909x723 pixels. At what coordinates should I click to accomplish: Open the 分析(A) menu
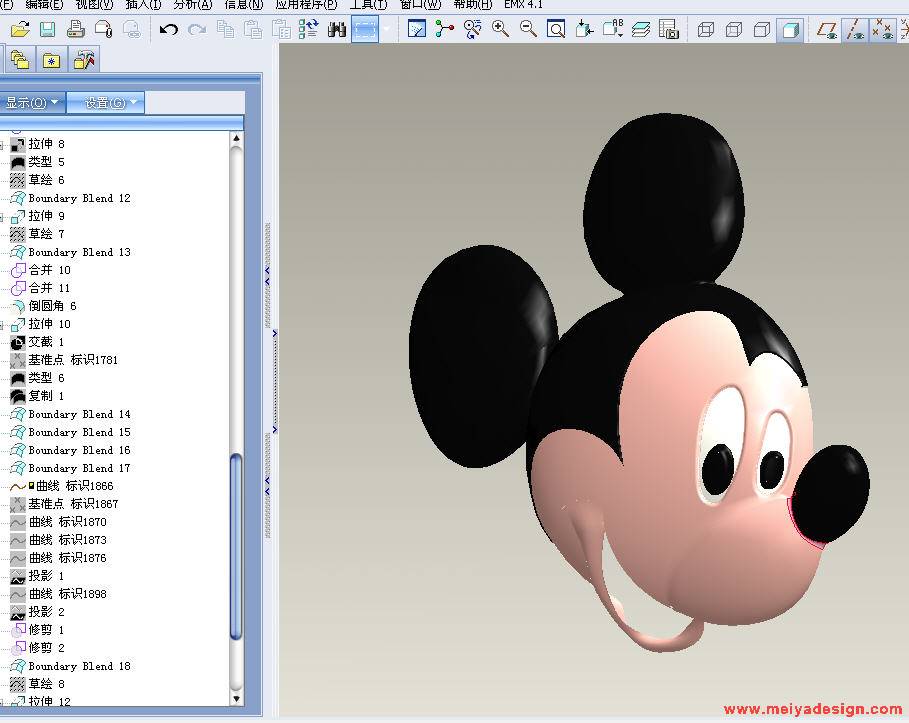(192, 5)
